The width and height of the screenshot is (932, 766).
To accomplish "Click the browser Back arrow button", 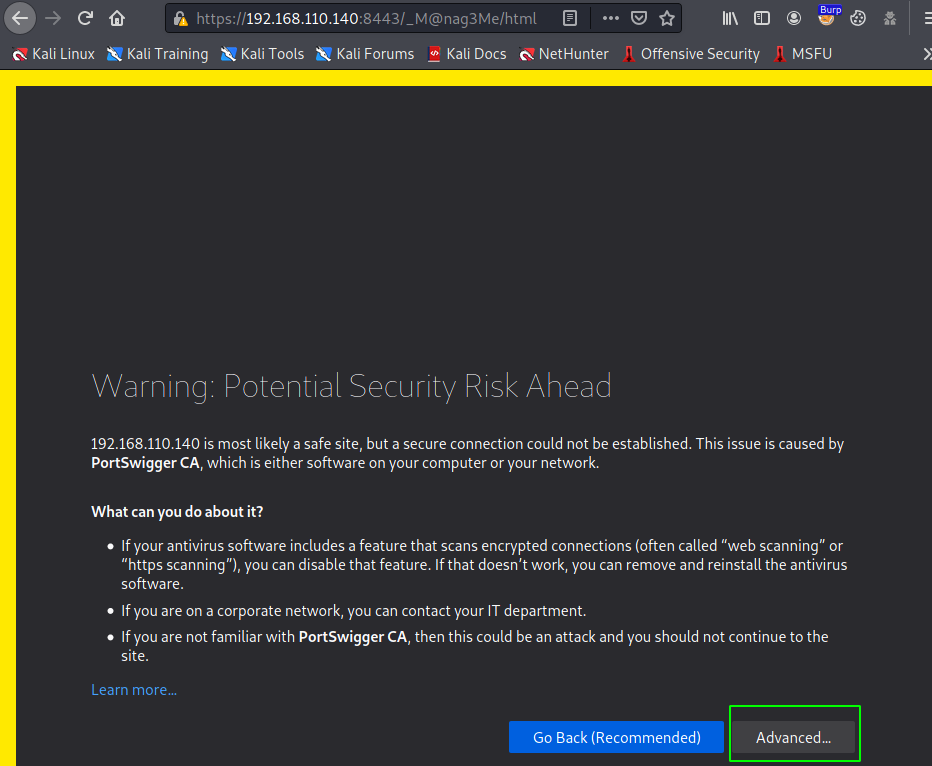I will pyautogui.click(x=20, y=18).
